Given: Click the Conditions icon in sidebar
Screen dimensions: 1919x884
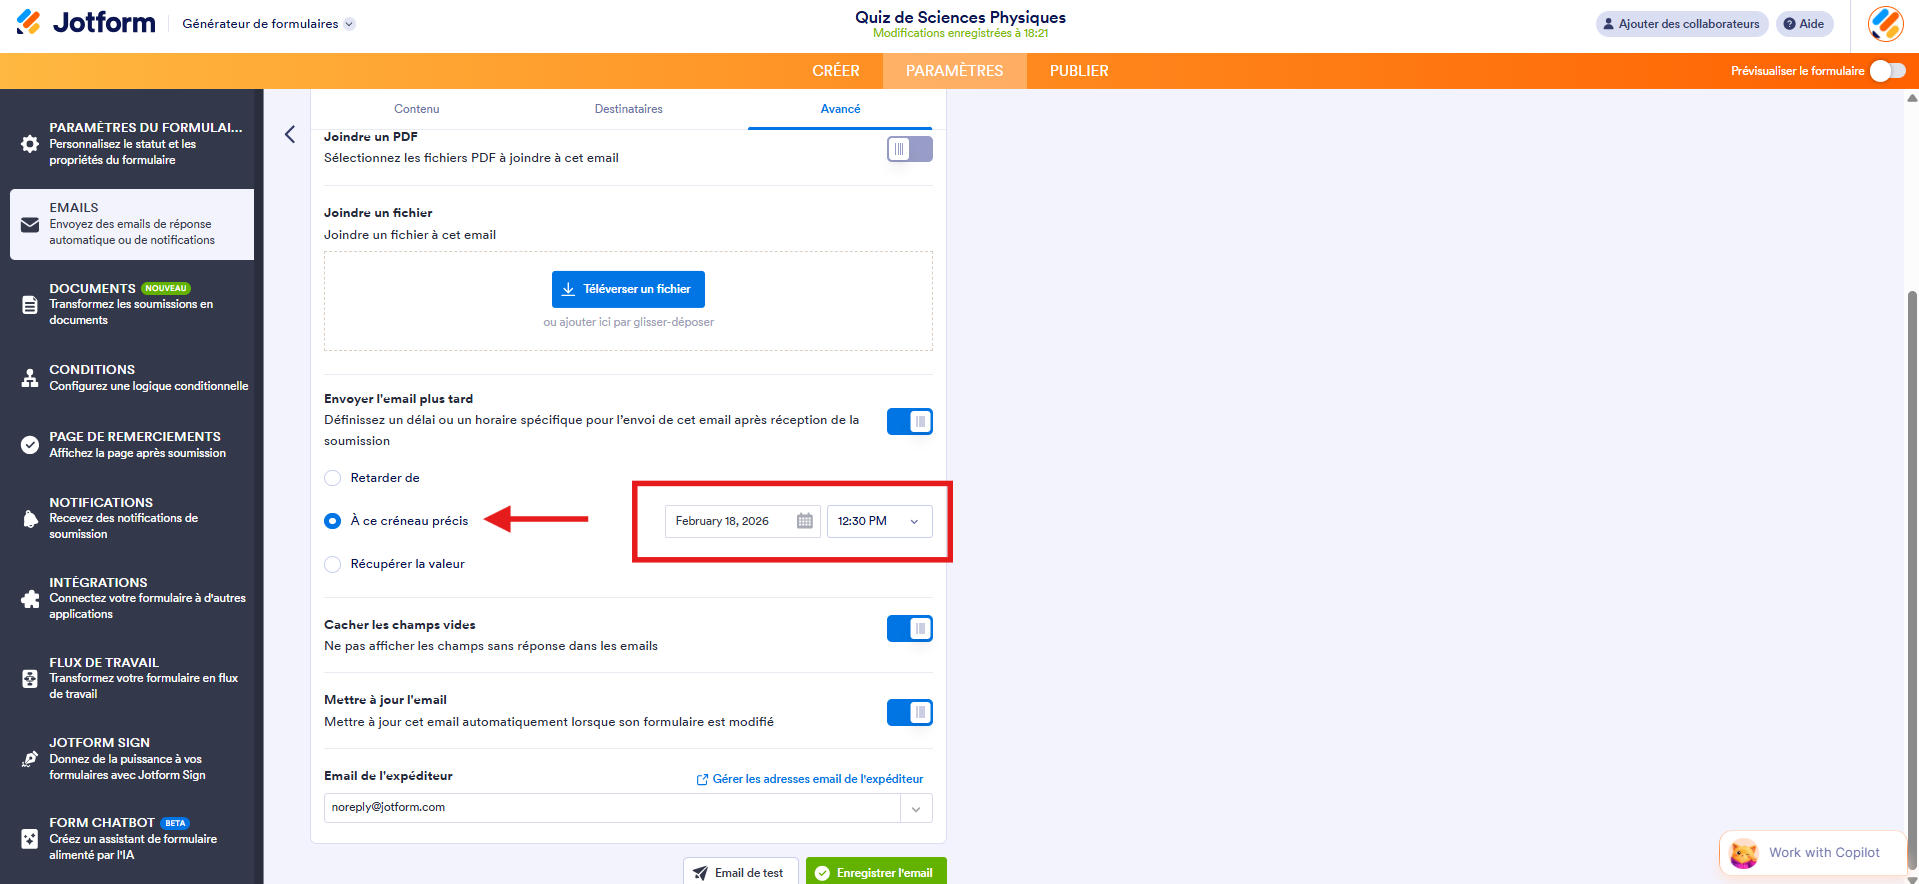Looking at the screenshot, I should pos(30,378).
